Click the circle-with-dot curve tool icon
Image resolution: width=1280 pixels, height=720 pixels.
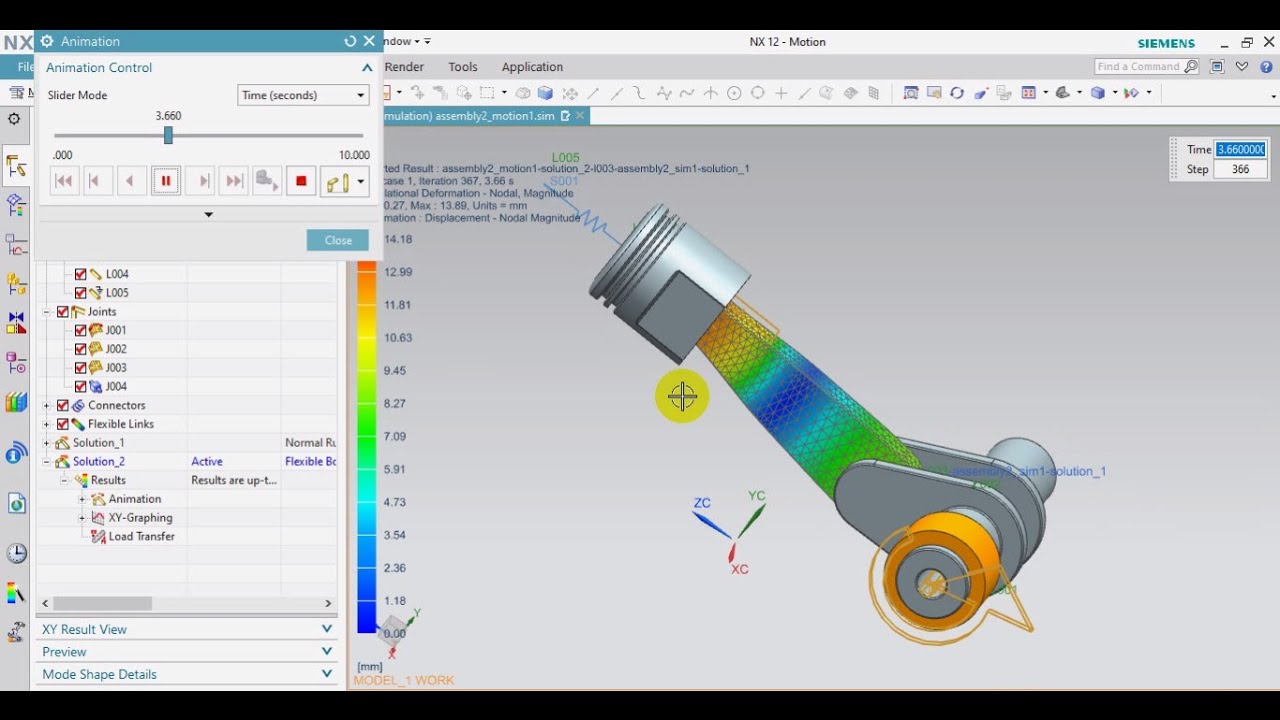(734, 93)
